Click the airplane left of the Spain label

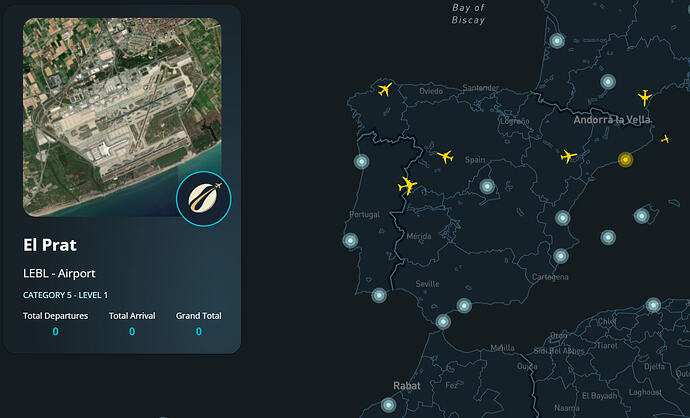click(x=445, y=157)
